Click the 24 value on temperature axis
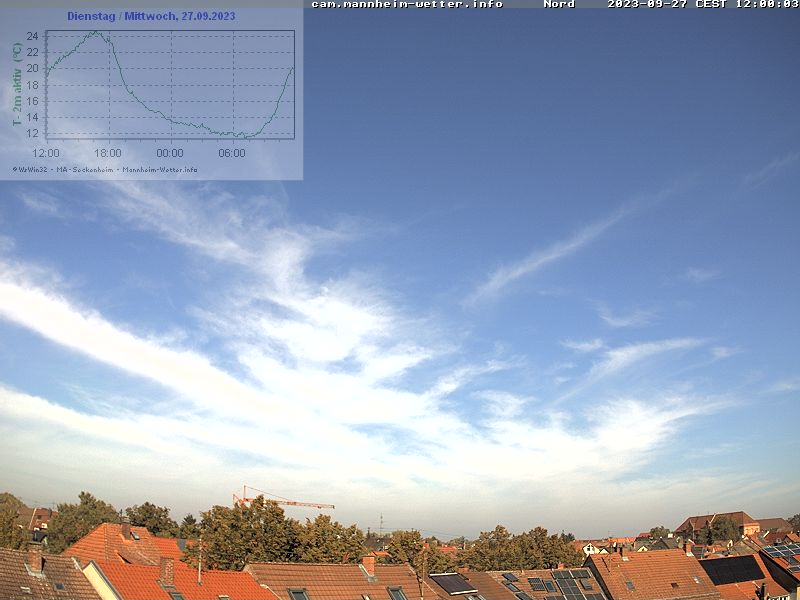The height and width of the screenshot is (600, 800). [33, 36]
